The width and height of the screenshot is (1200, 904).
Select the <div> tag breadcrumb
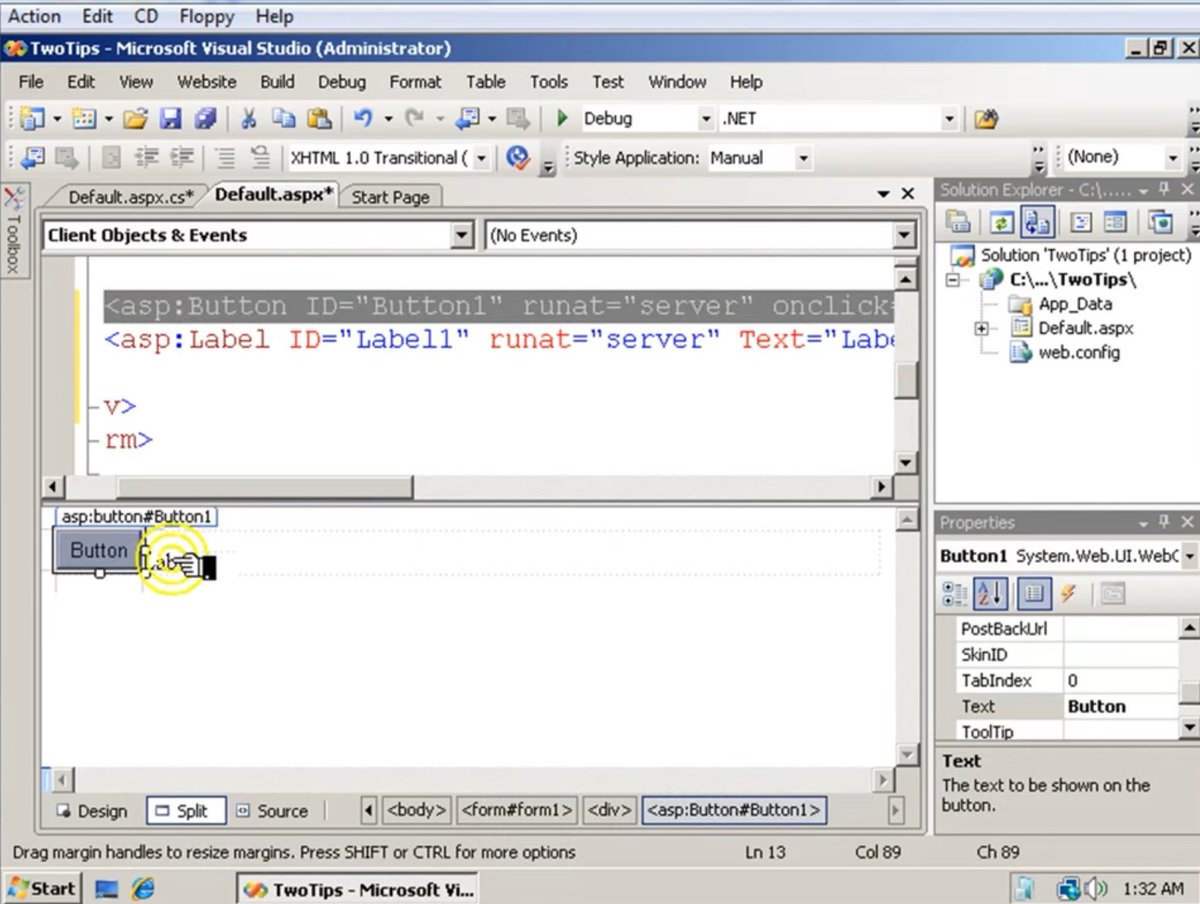(609, 810)
